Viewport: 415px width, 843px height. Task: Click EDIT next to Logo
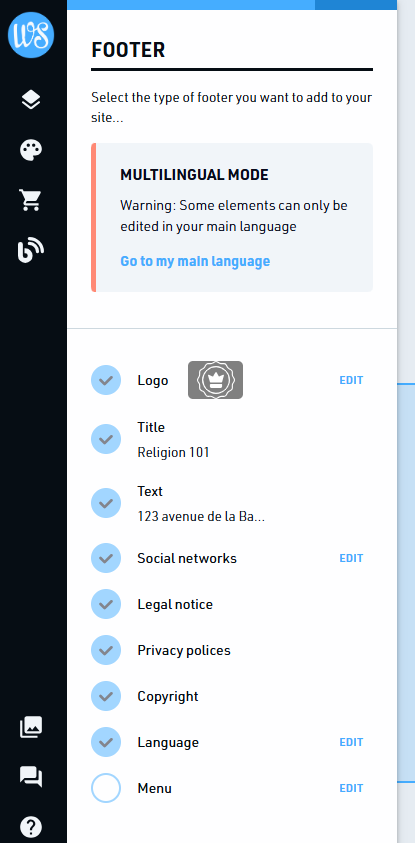tap(351, 380)
